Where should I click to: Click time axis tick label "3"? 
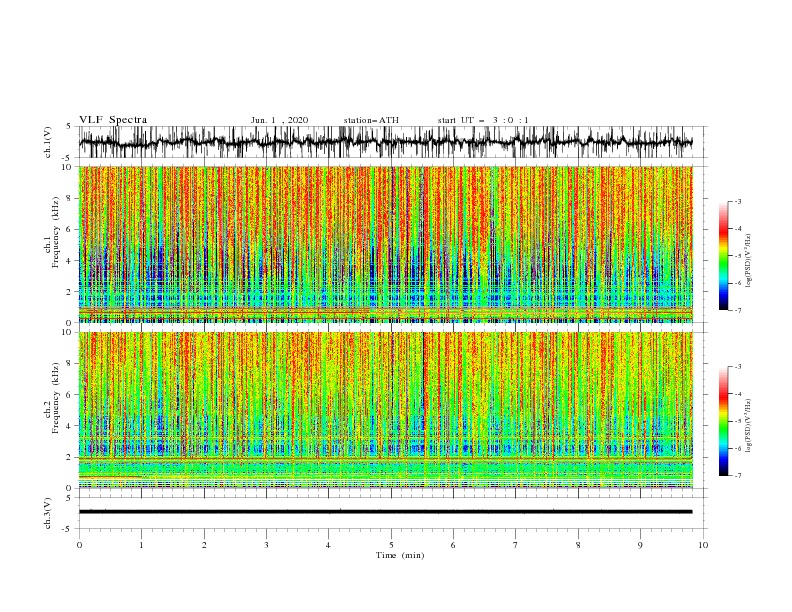click(x=266, y=545)
